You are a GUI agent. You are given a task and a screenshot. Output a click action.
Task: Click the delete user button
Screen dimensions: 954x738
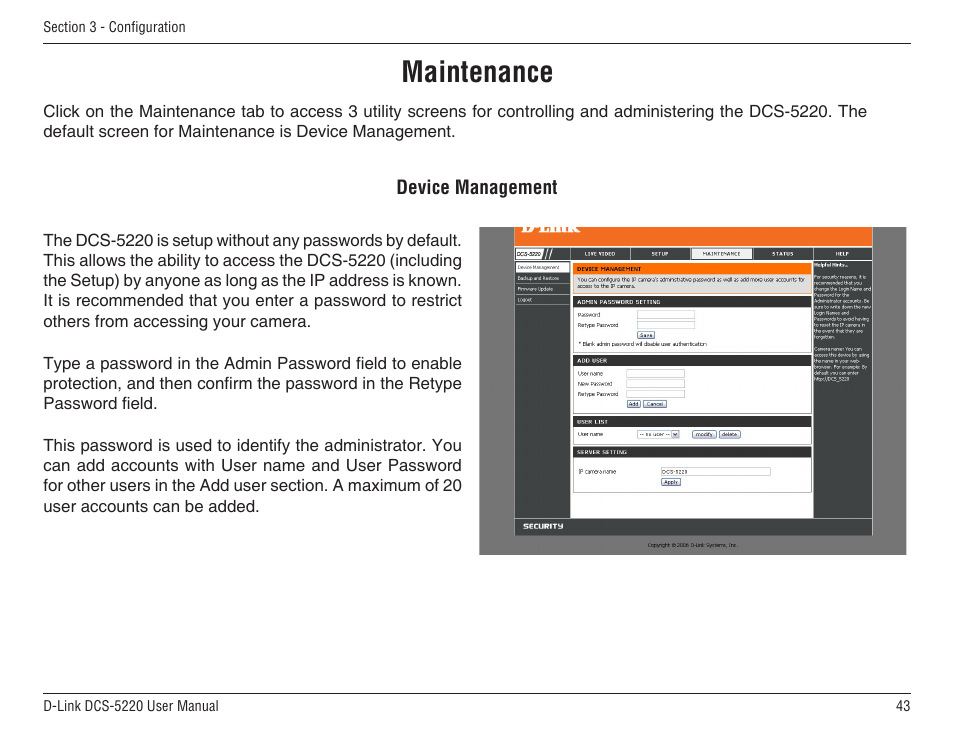[729, 434]
